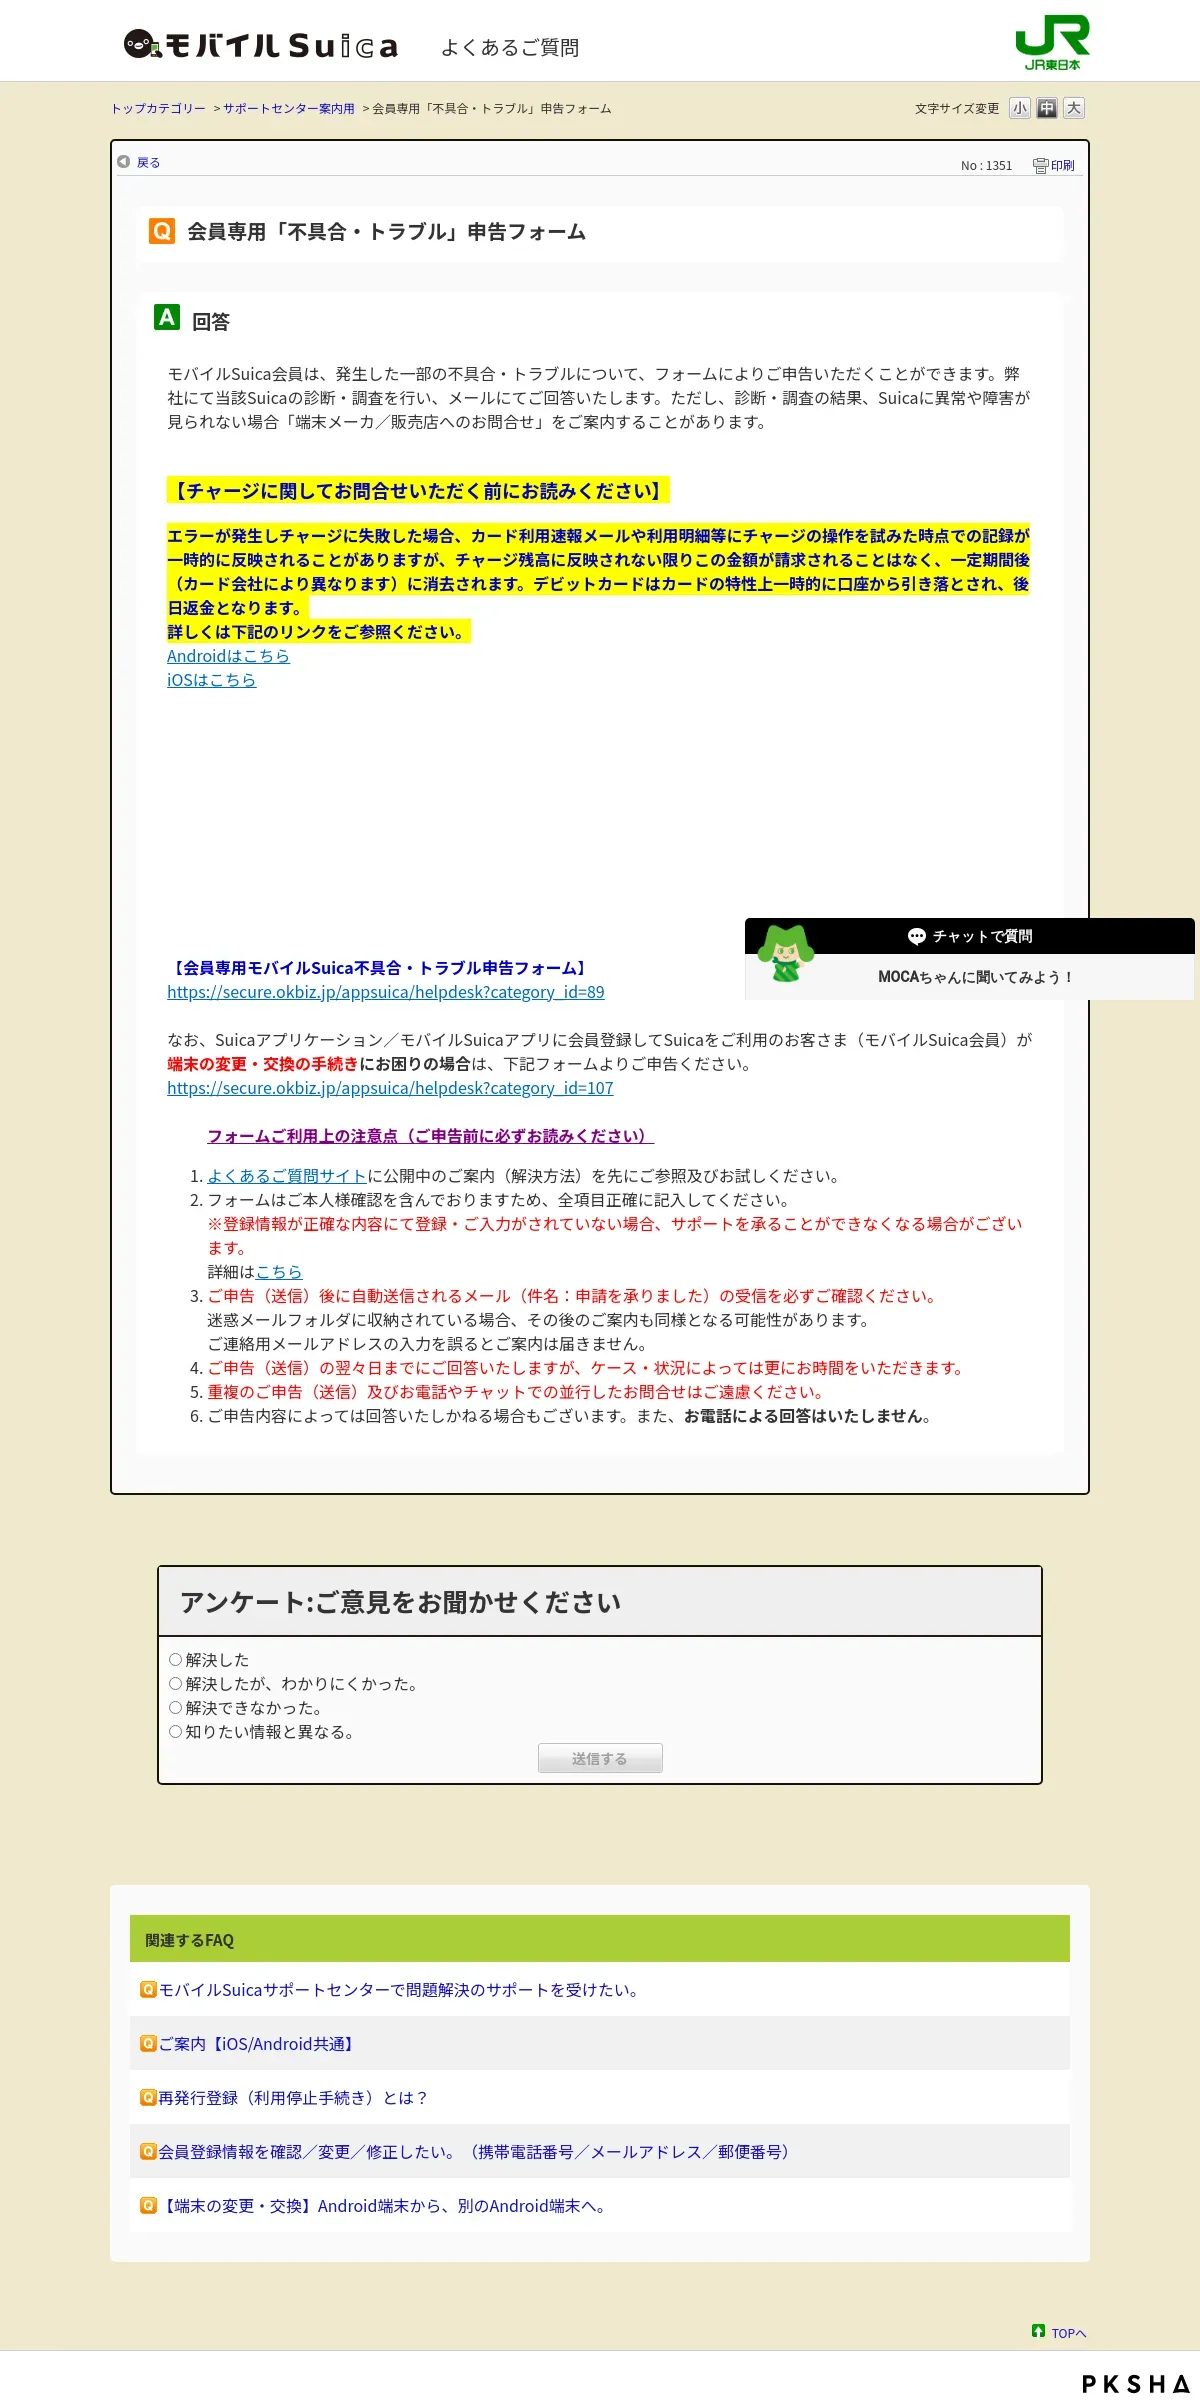Open チャットで質問 chat bar
This screenshot has width=1200, height=2407.
(x=970, y=936)
